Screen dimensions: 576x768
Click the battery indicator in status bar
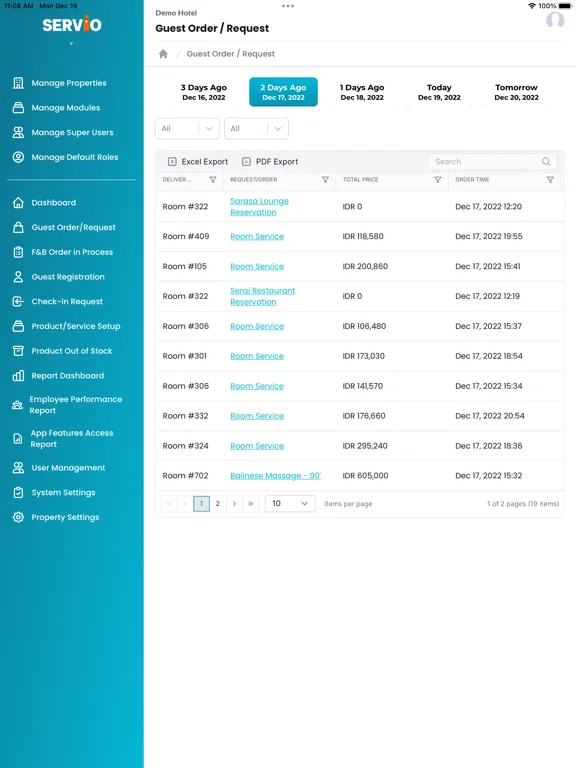tap(564, 6)
